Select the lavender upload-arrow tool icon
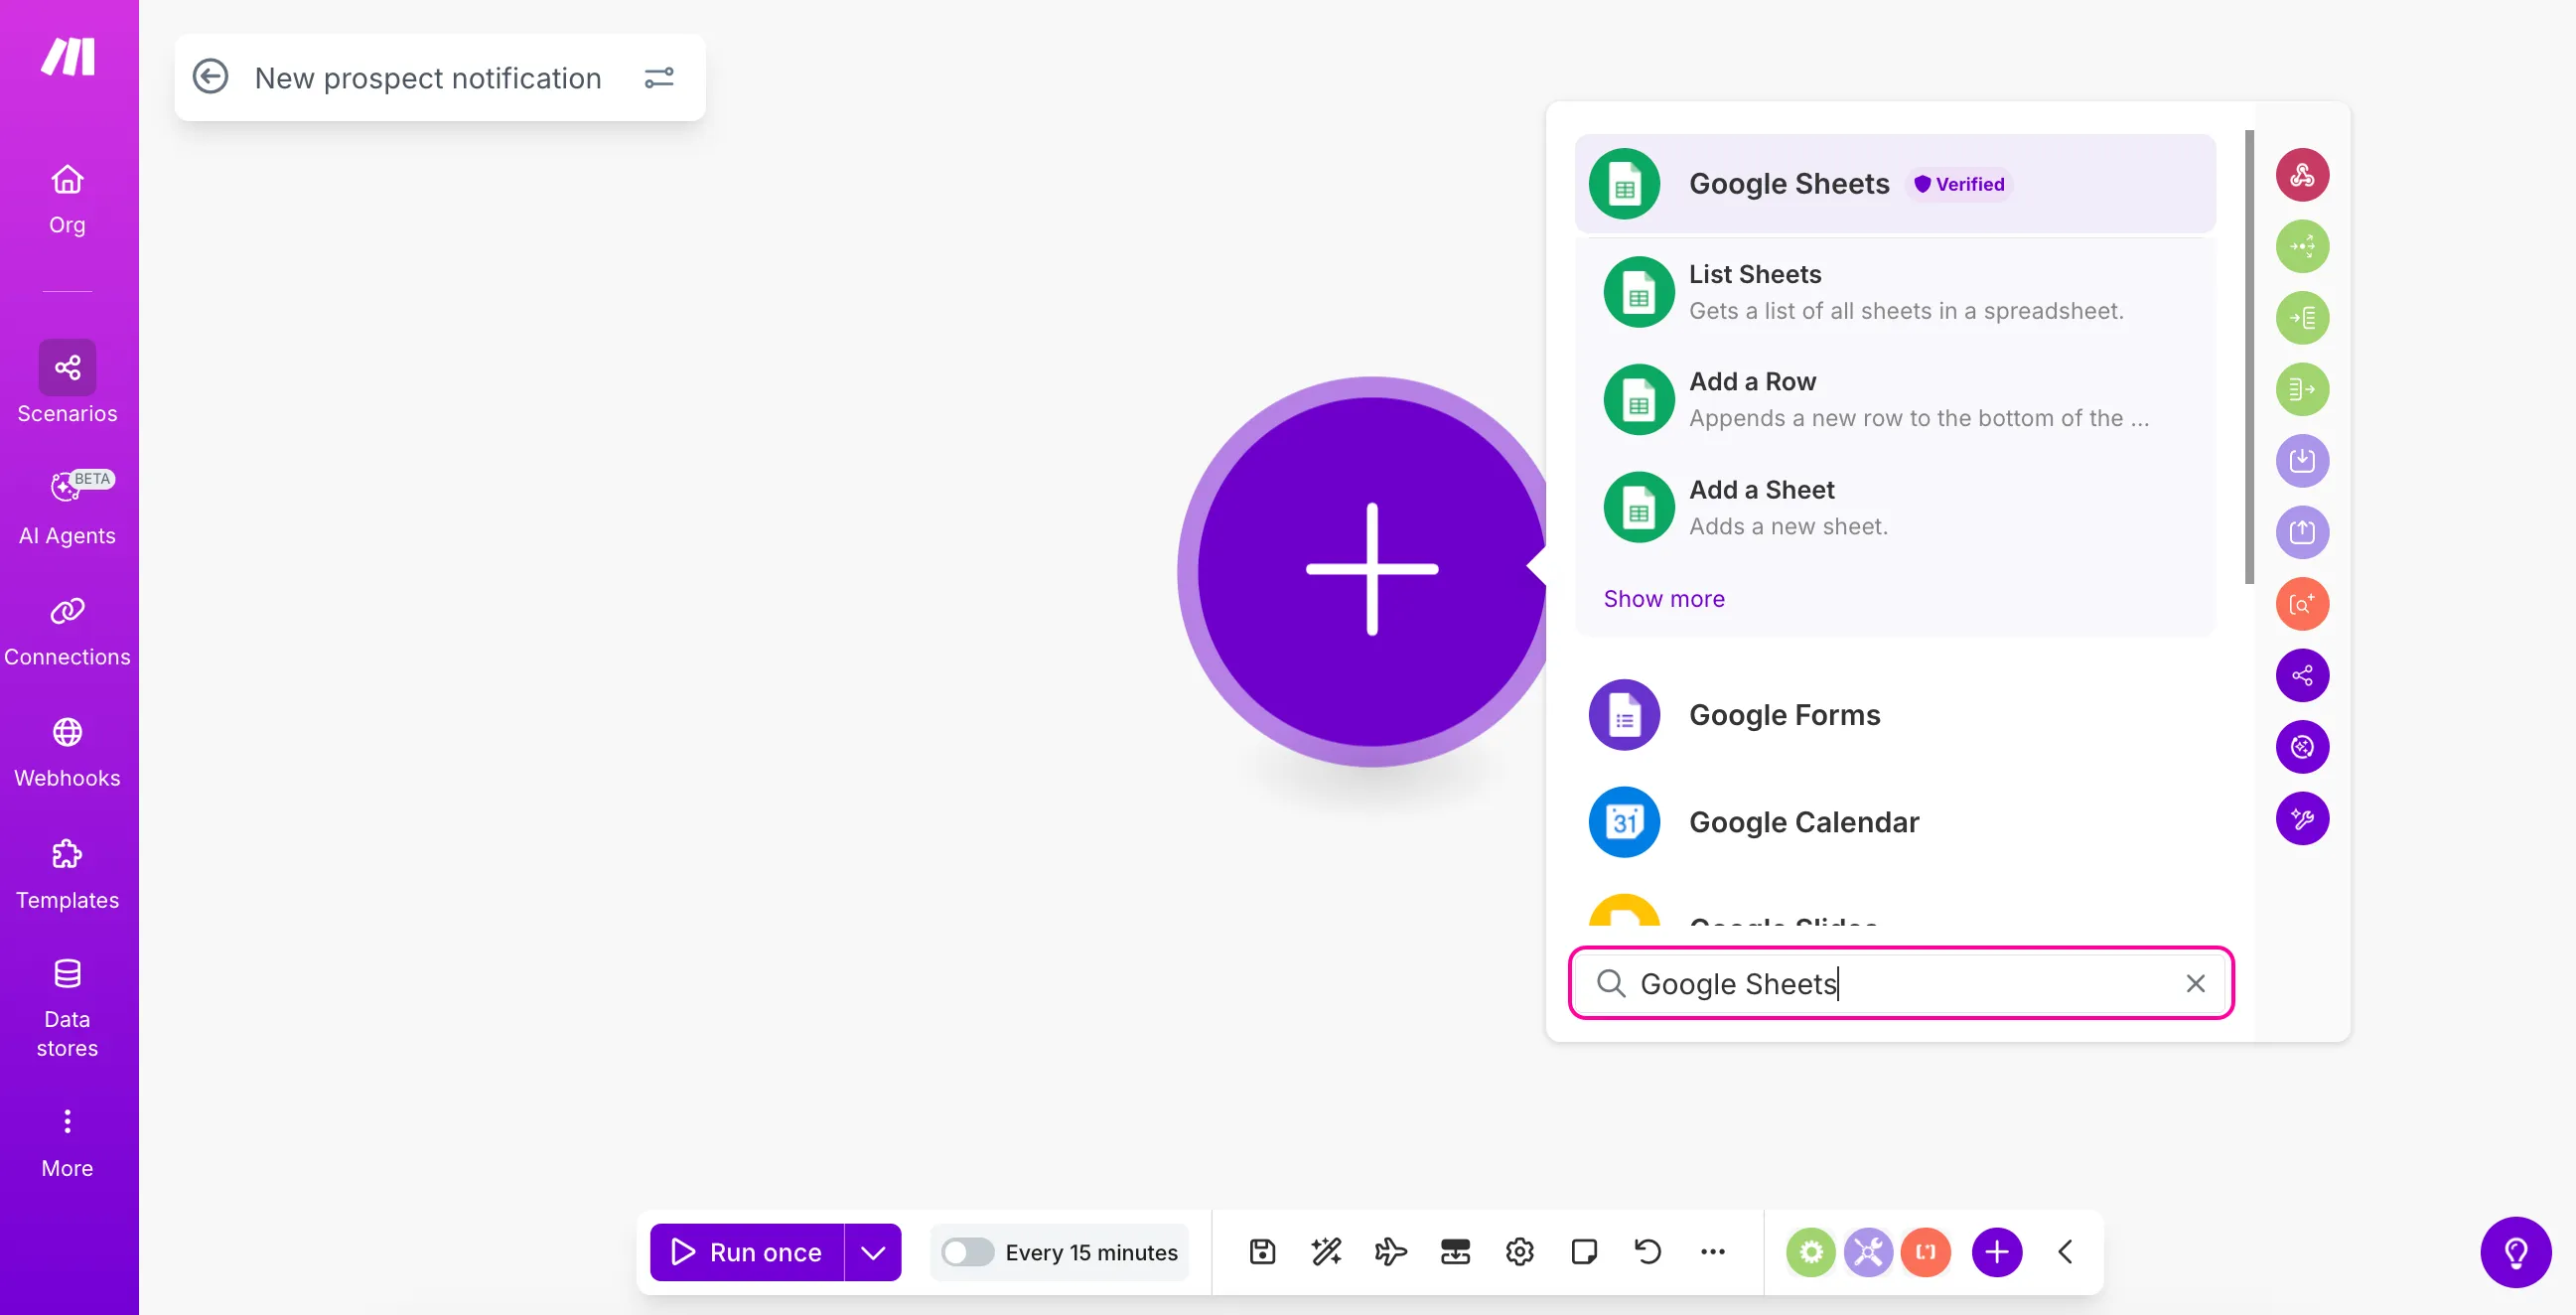The image size is (2576, 1315). coord(2302,532)
